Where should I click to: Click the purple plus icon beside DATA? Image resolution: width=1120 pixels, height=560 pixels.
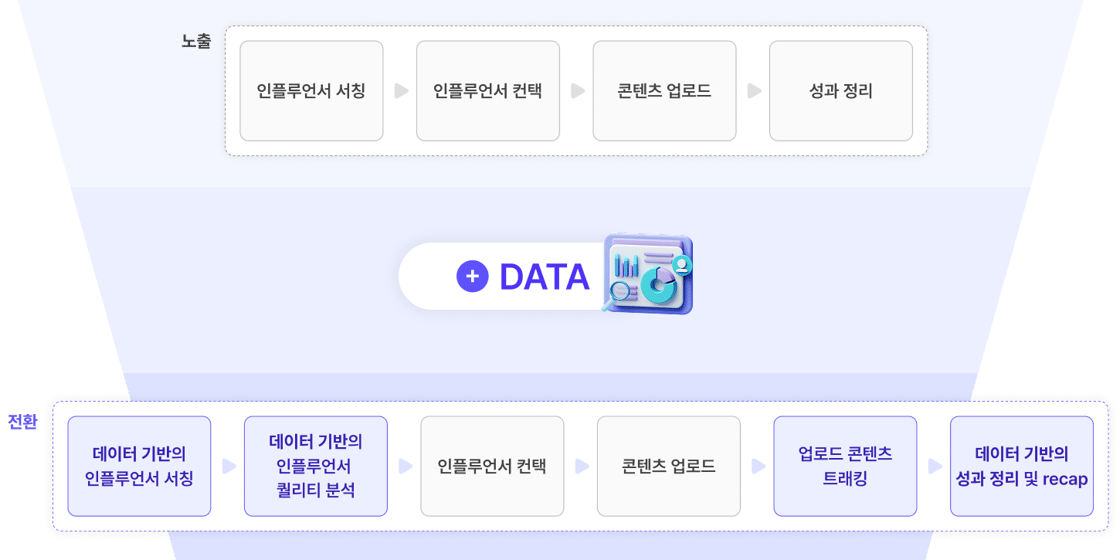[472, 276]
